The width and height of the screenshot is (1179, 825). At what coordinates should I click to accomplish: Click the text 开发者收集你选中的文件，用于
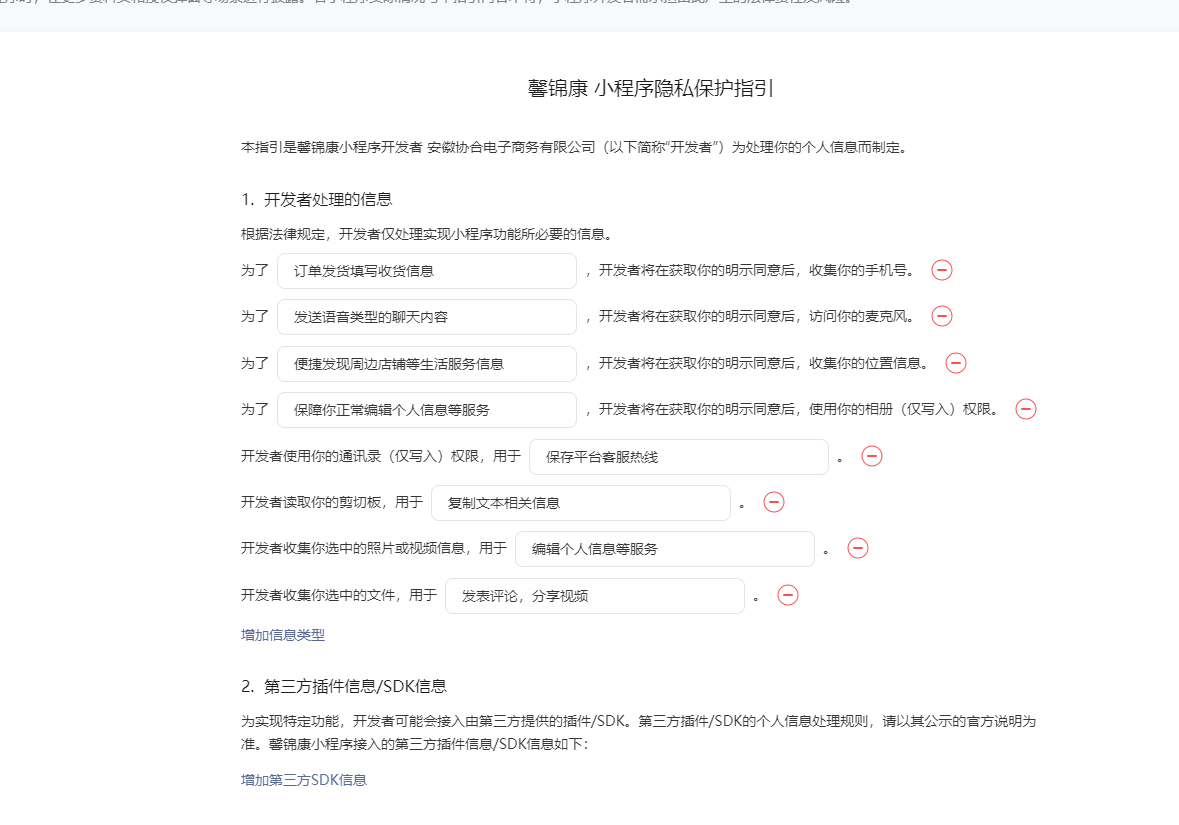[338, 595]
